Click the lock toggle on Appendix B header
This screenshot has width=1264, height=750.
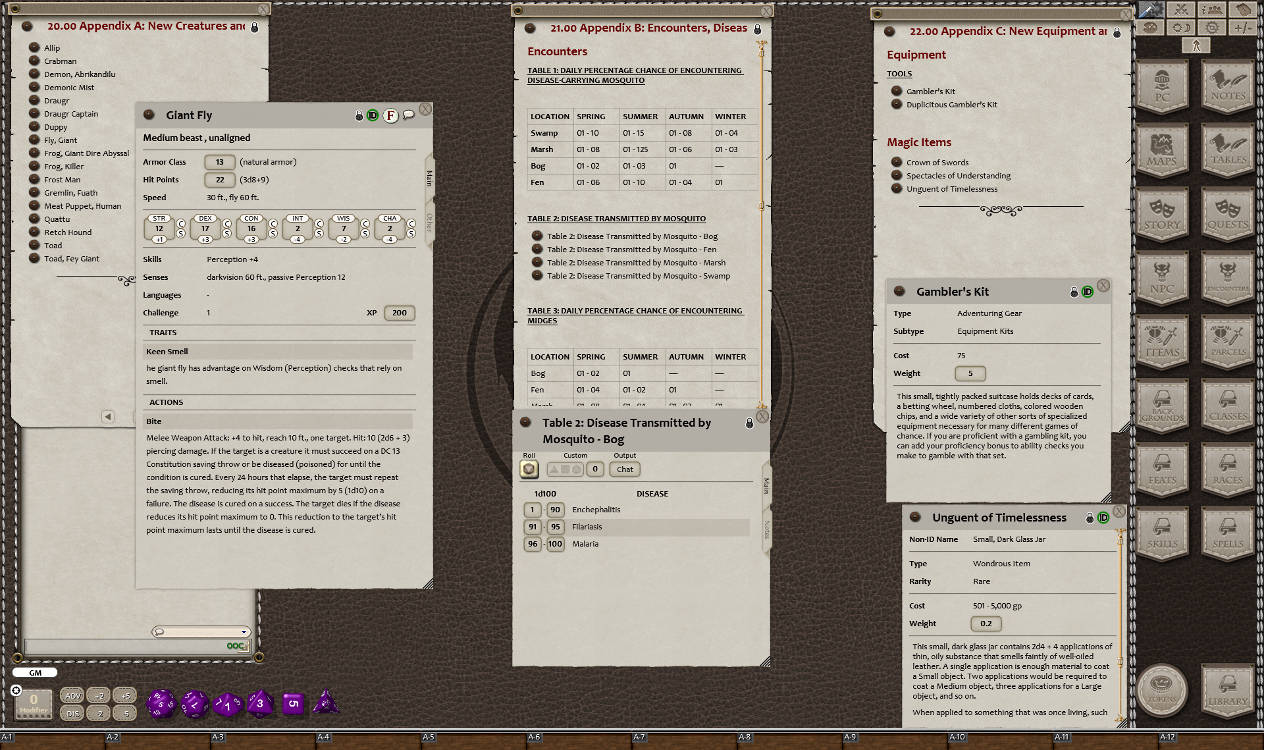(x=758, y=29)
